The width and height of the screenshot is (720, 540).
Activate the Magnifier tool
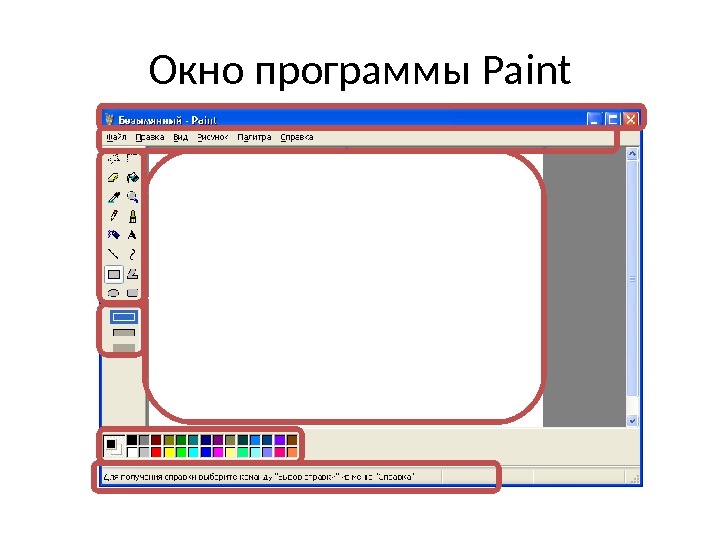click(x=133, y=197)
